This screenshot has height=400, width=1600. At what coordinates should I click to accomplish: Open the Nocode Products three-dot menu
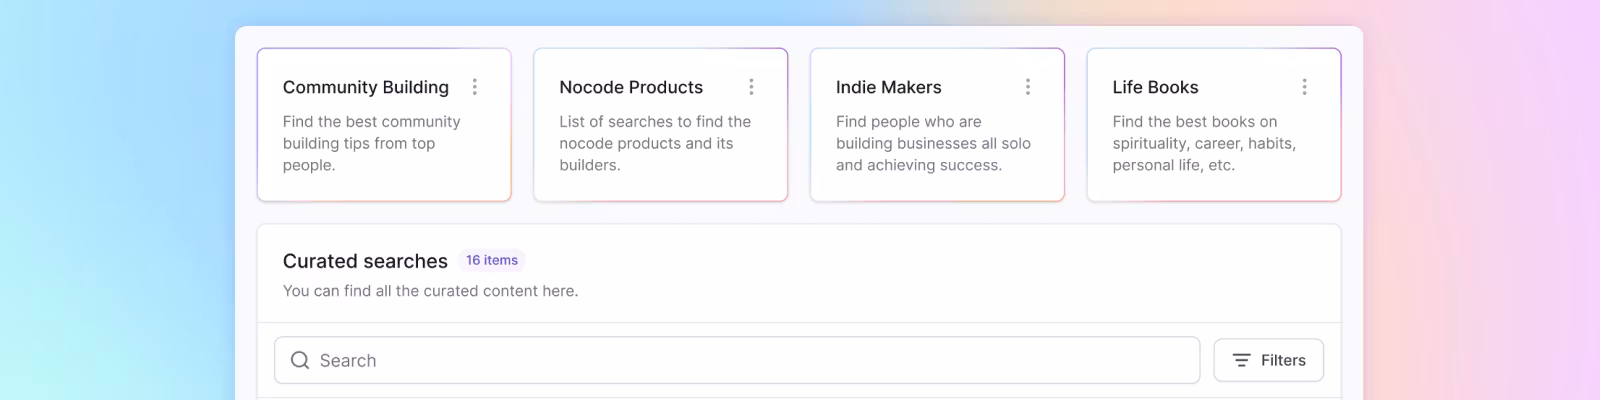[751, 87]
